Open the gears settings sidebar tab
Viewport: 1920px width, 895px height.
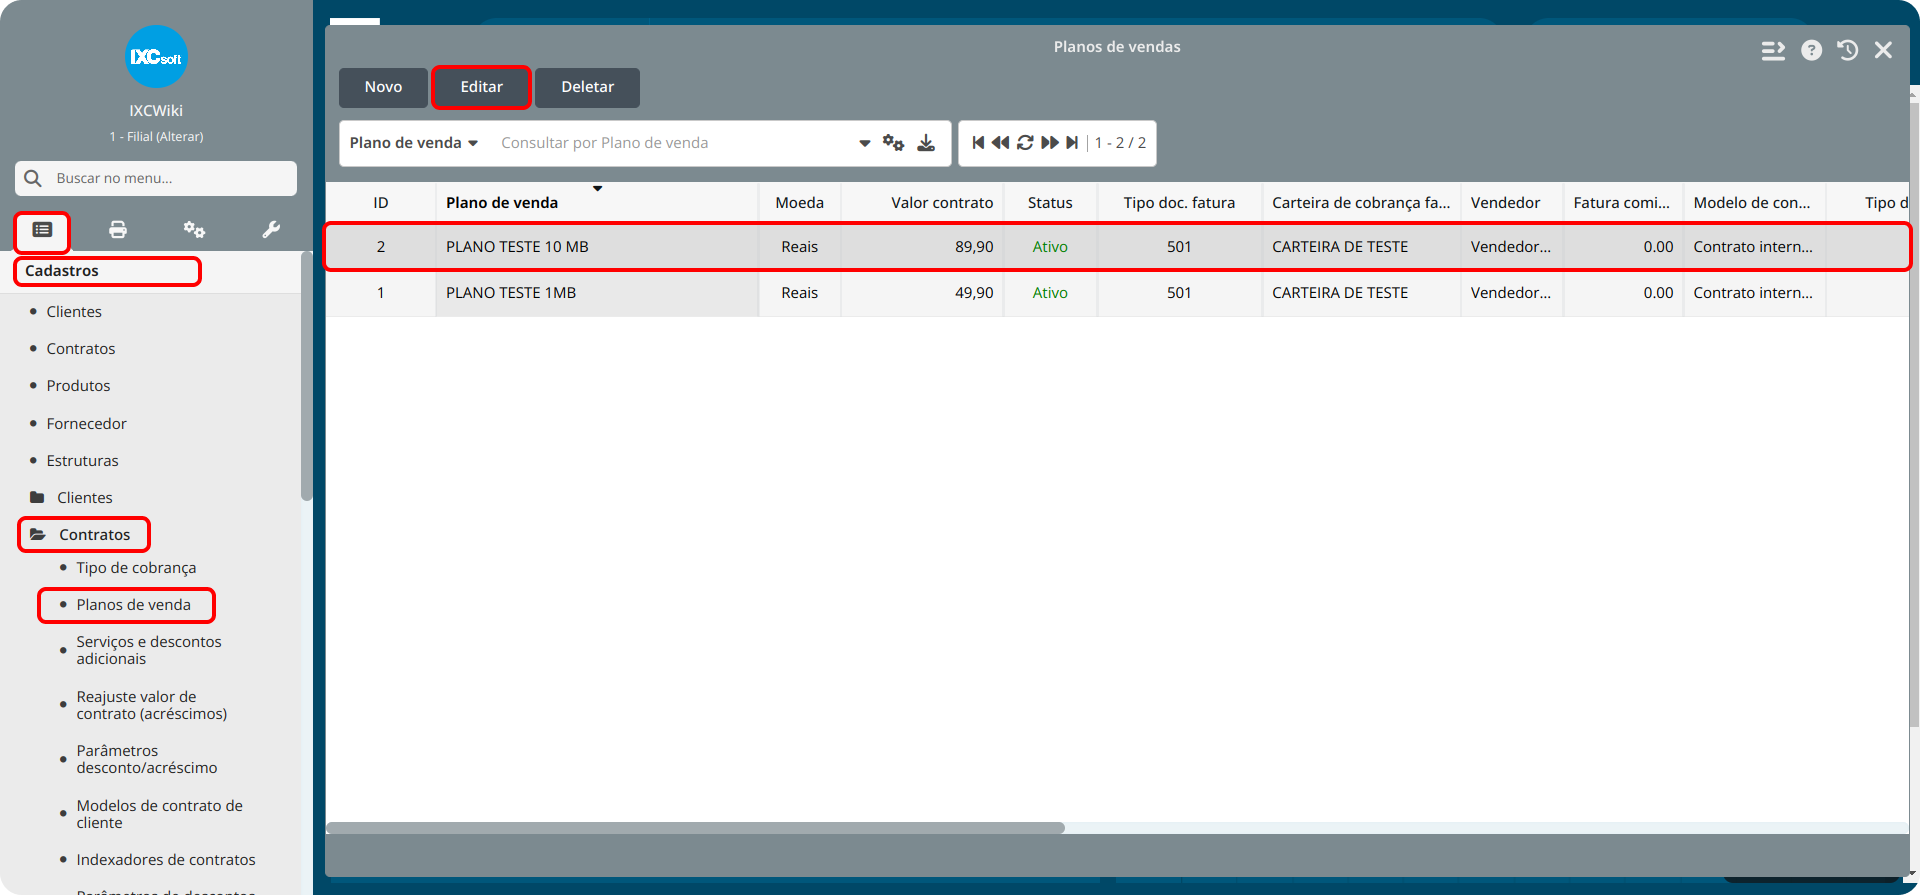[194, 230]
